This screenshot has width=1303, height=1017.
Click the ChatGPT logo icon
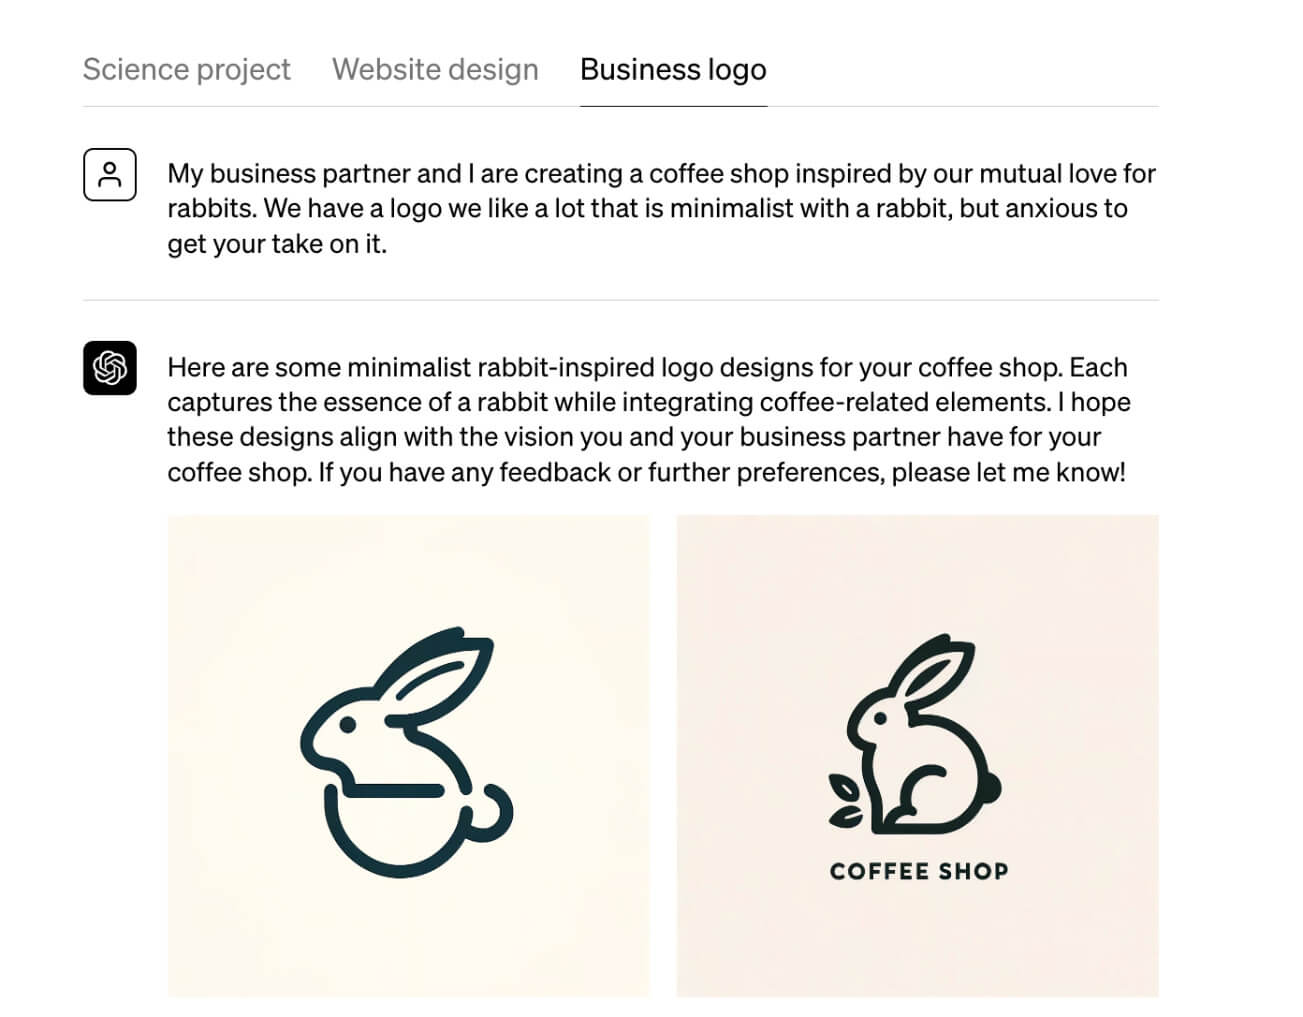[x=110, y=368]
